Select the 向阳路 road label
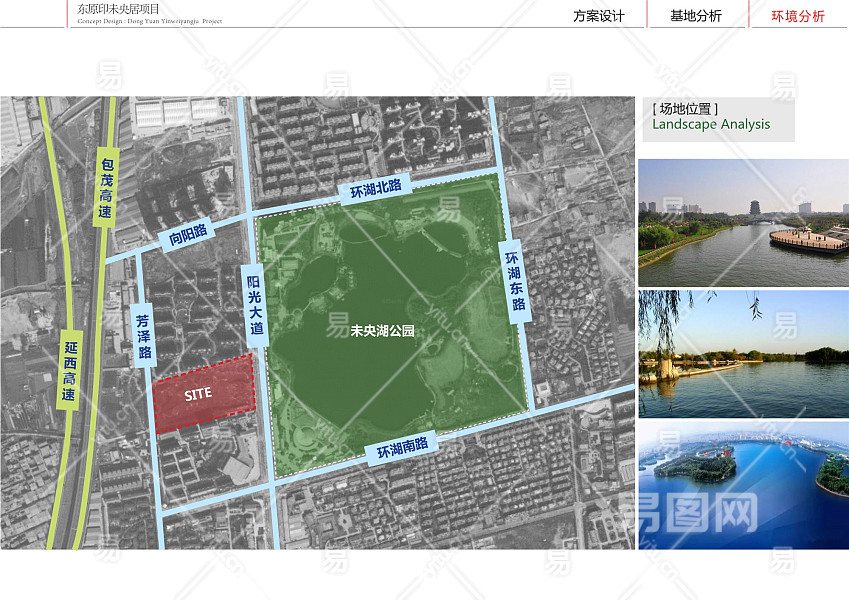This screenshot has height=600, width=849. (188, 236)
